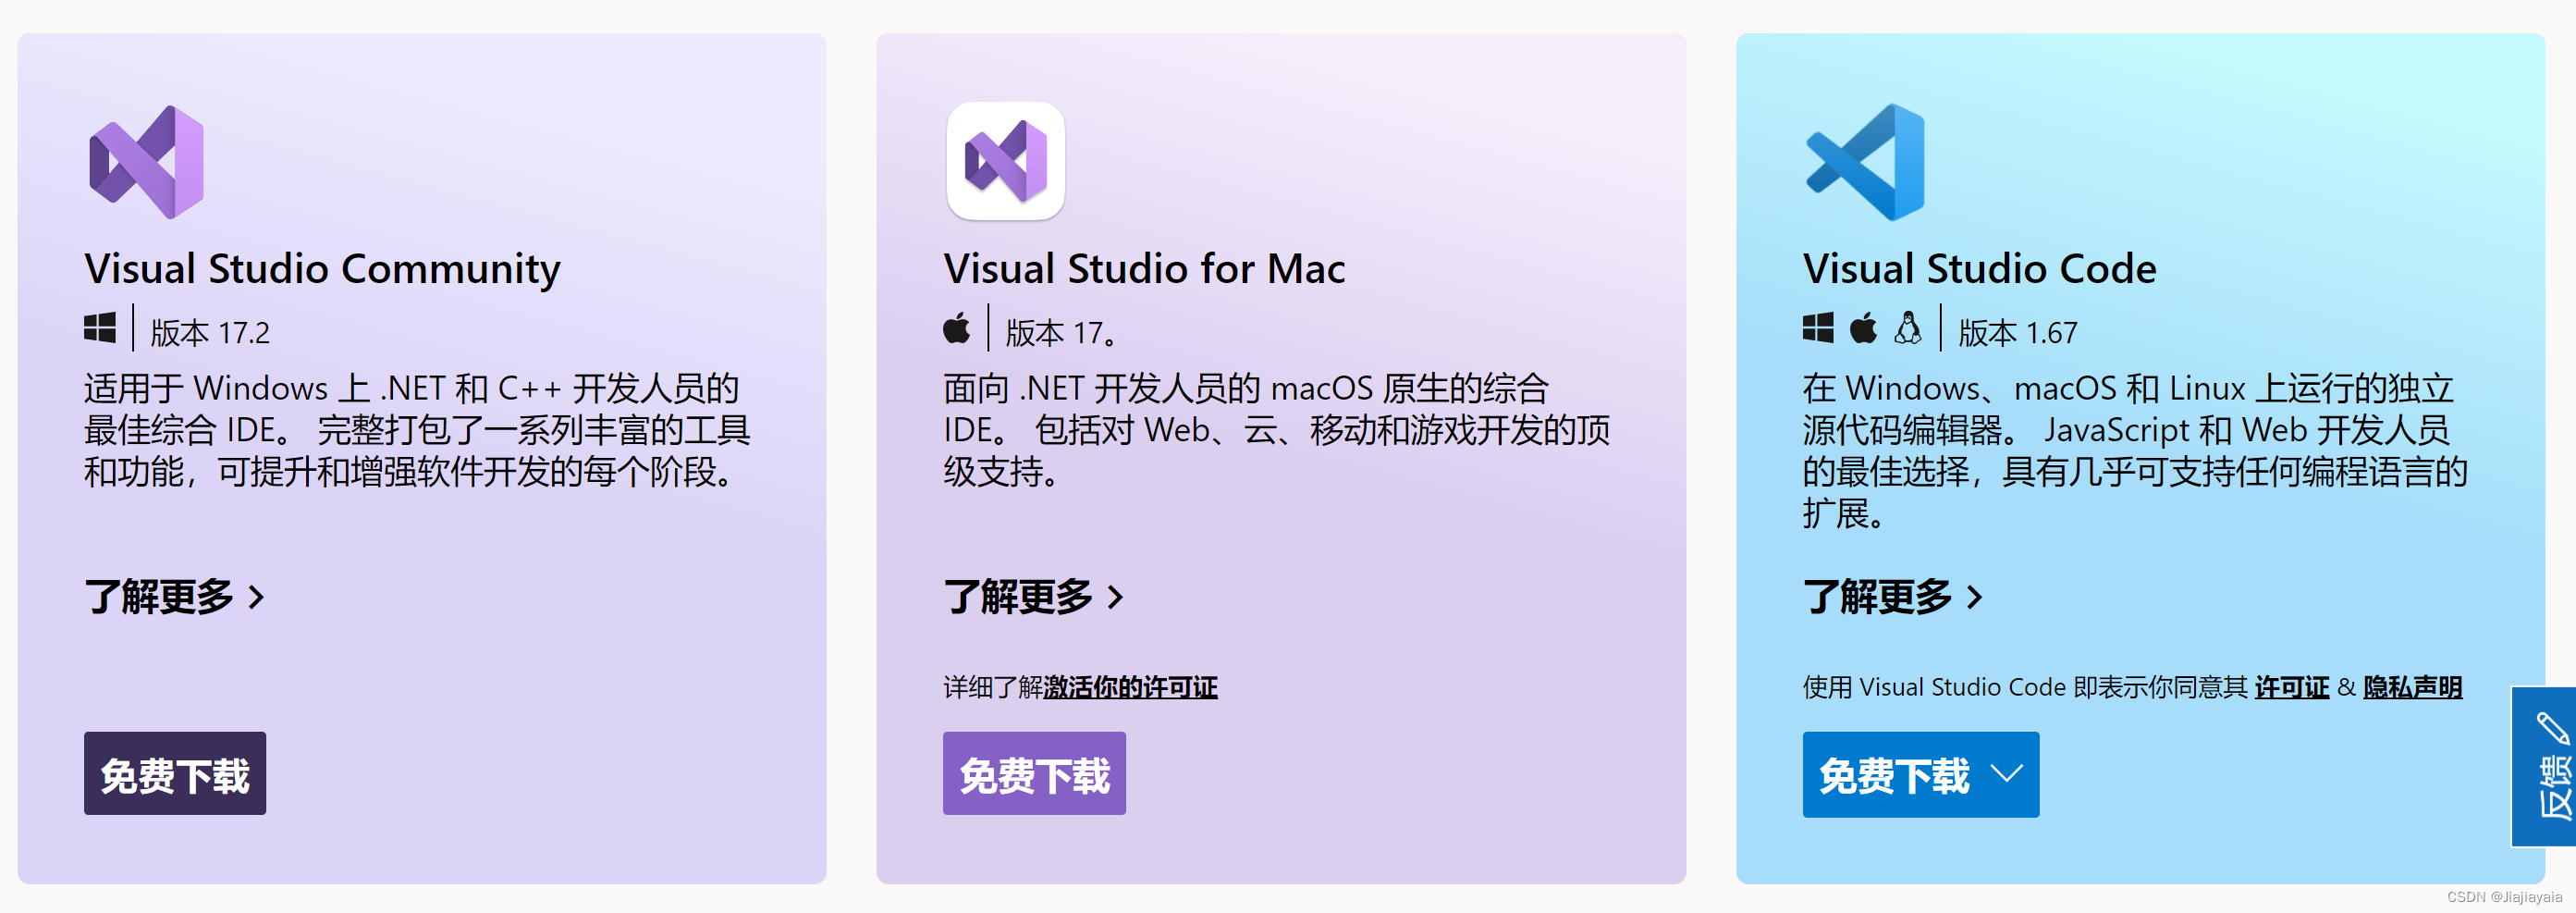Image resolution: width=2576 pixels, height=913 pixels.
Task: Open the 隐私声明 privacy statement link
Action: [2412, 687]
